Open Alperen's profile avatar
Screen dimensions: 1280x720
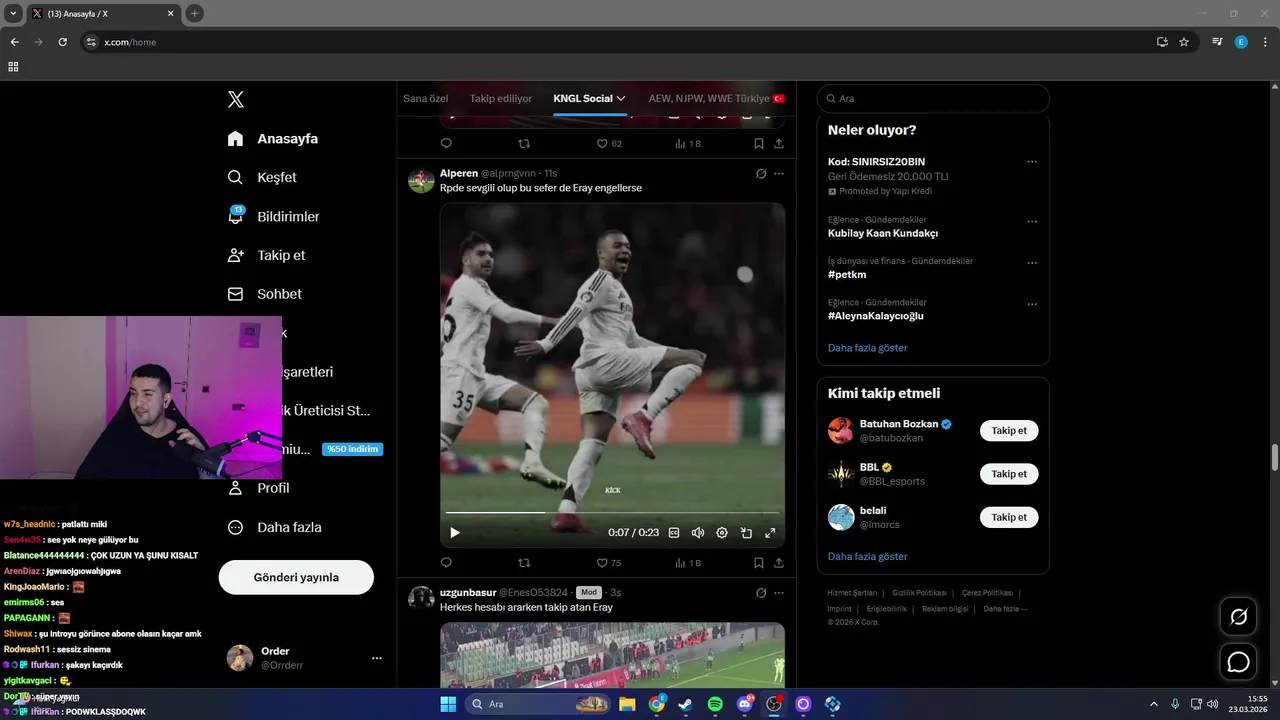pos(421,181)
